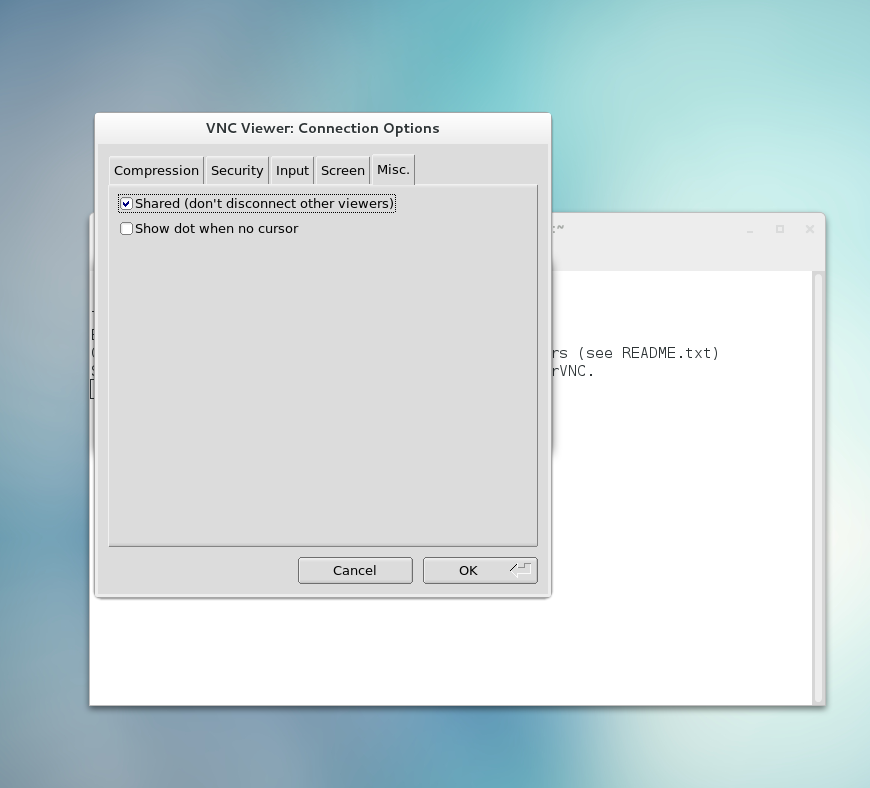
Task: Minimize the background terminal window
Action: click(x=750, y=229)
